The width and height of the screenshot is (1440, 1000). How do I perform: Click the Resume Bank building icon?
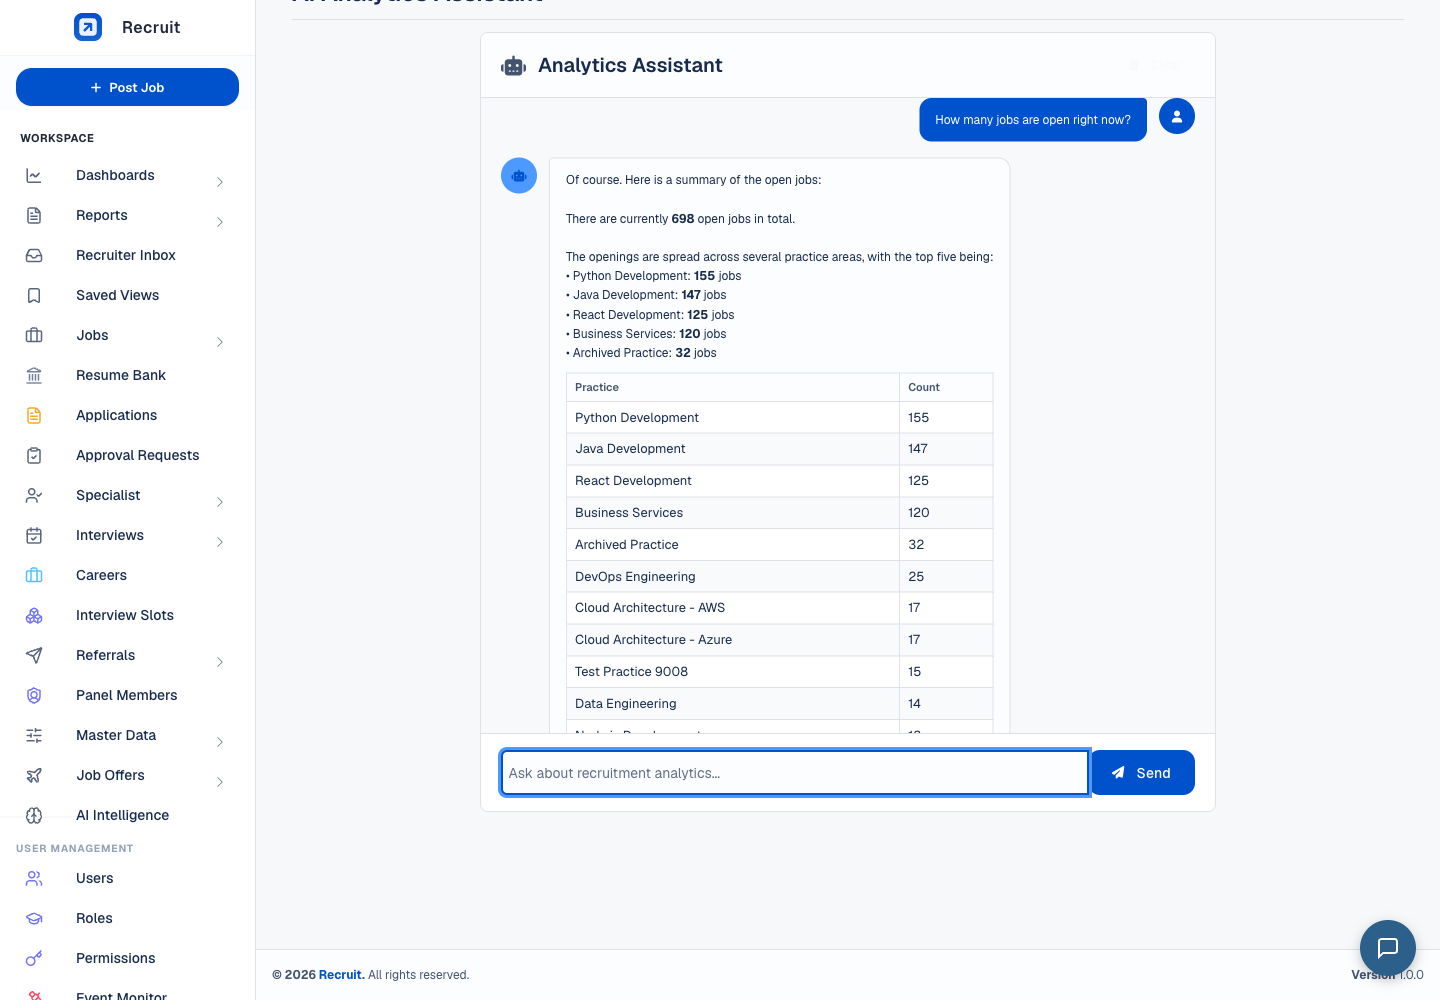point(34,375)
